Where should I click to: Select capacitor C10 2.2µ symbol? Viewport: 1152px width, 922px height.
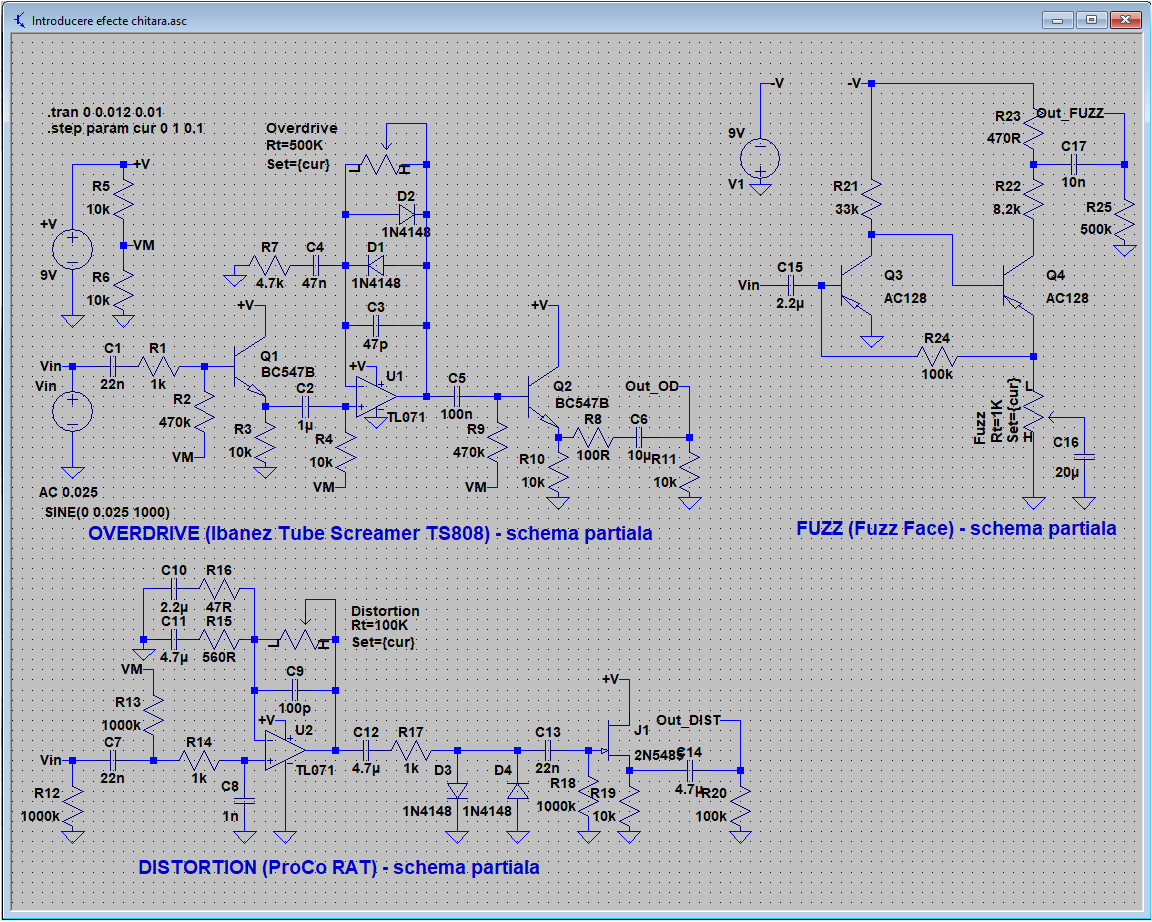coord(174,588)
